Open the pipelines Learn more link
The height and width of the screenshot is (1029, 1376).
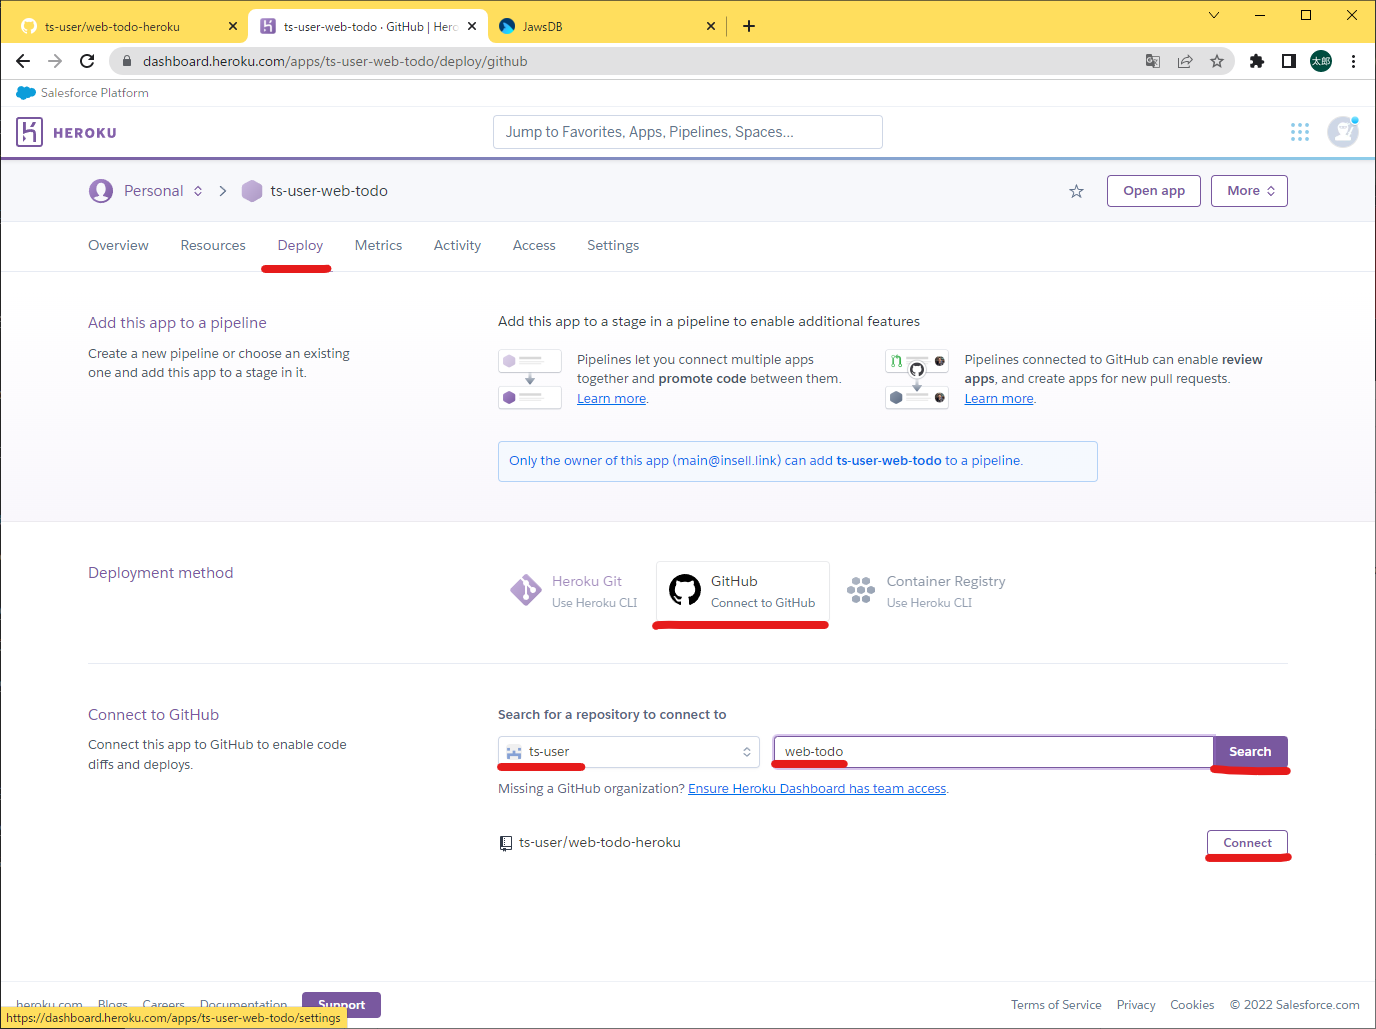(x=611, y=399)
